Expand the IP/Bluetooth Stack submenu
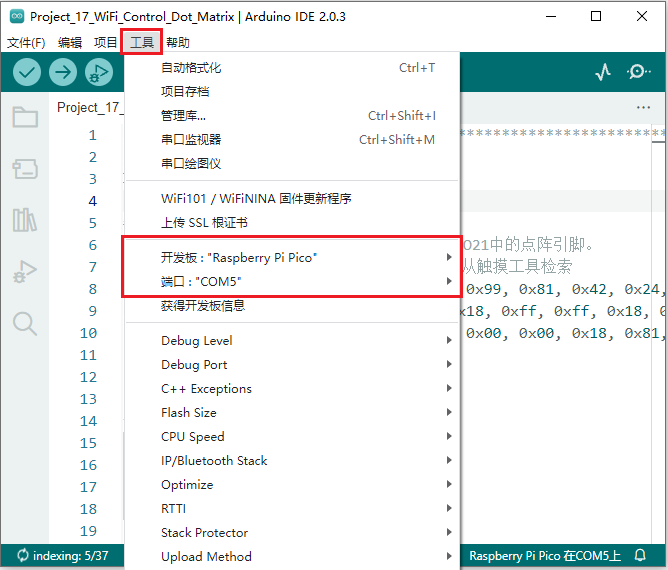668x570 pixels. pos(292,461)
